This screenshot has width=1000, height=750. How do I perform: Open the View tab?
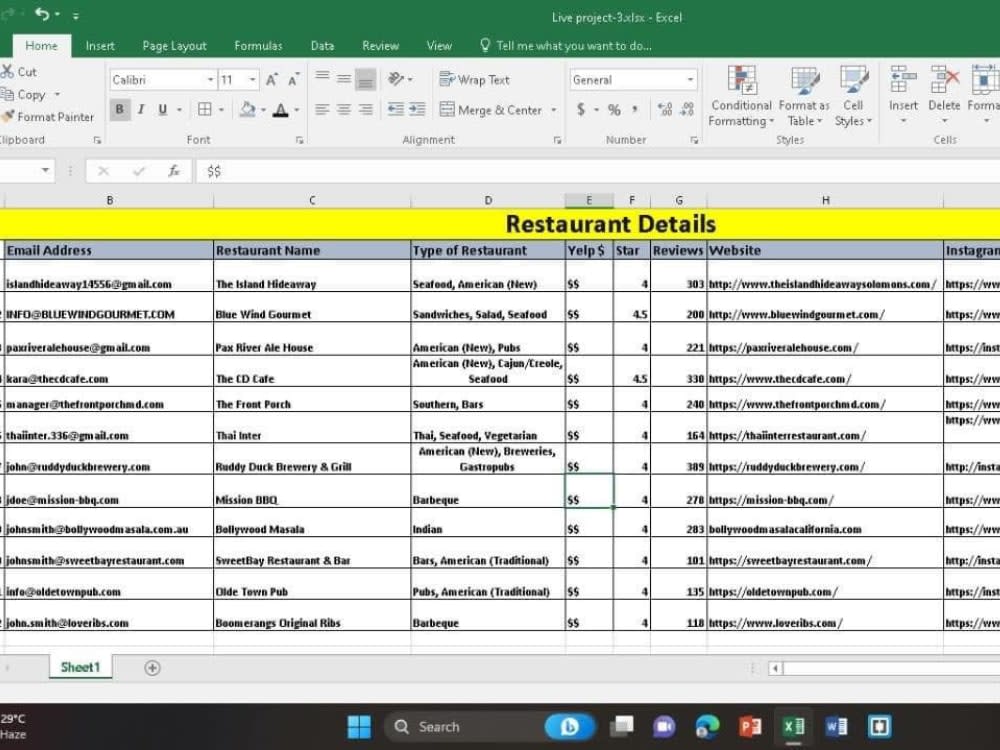[x=439, y=46]
